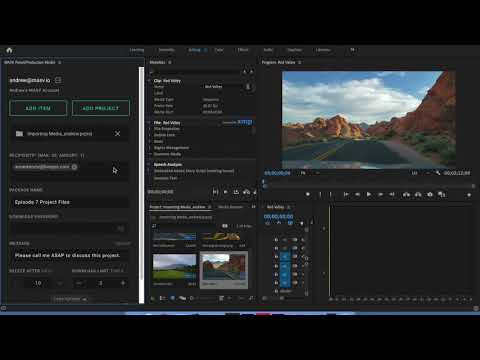
Task: Switch to Learning workspace
Action: [x=137, y=50]
